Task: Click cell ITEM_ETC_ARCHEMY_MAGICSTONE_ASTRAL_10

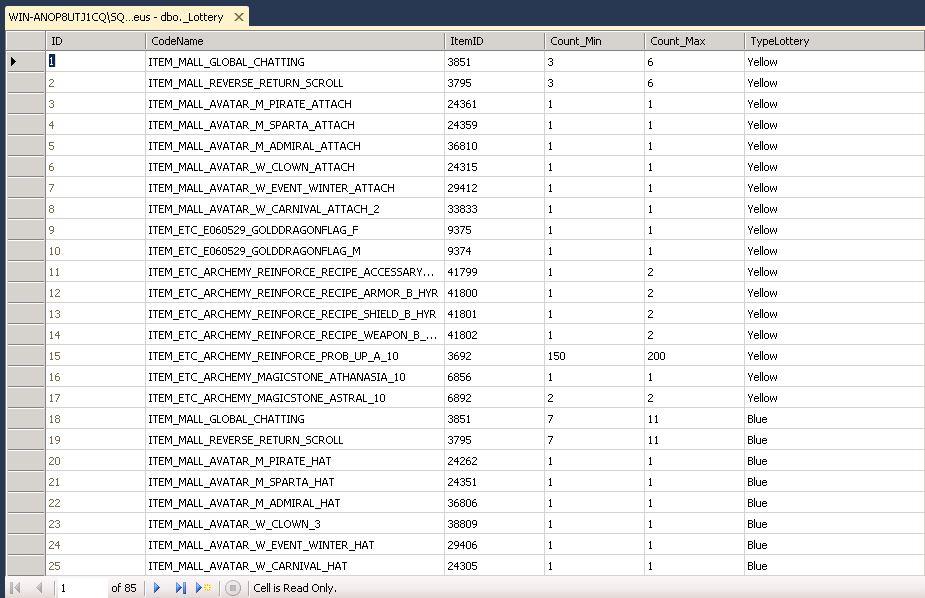Action: coord(294,397)
